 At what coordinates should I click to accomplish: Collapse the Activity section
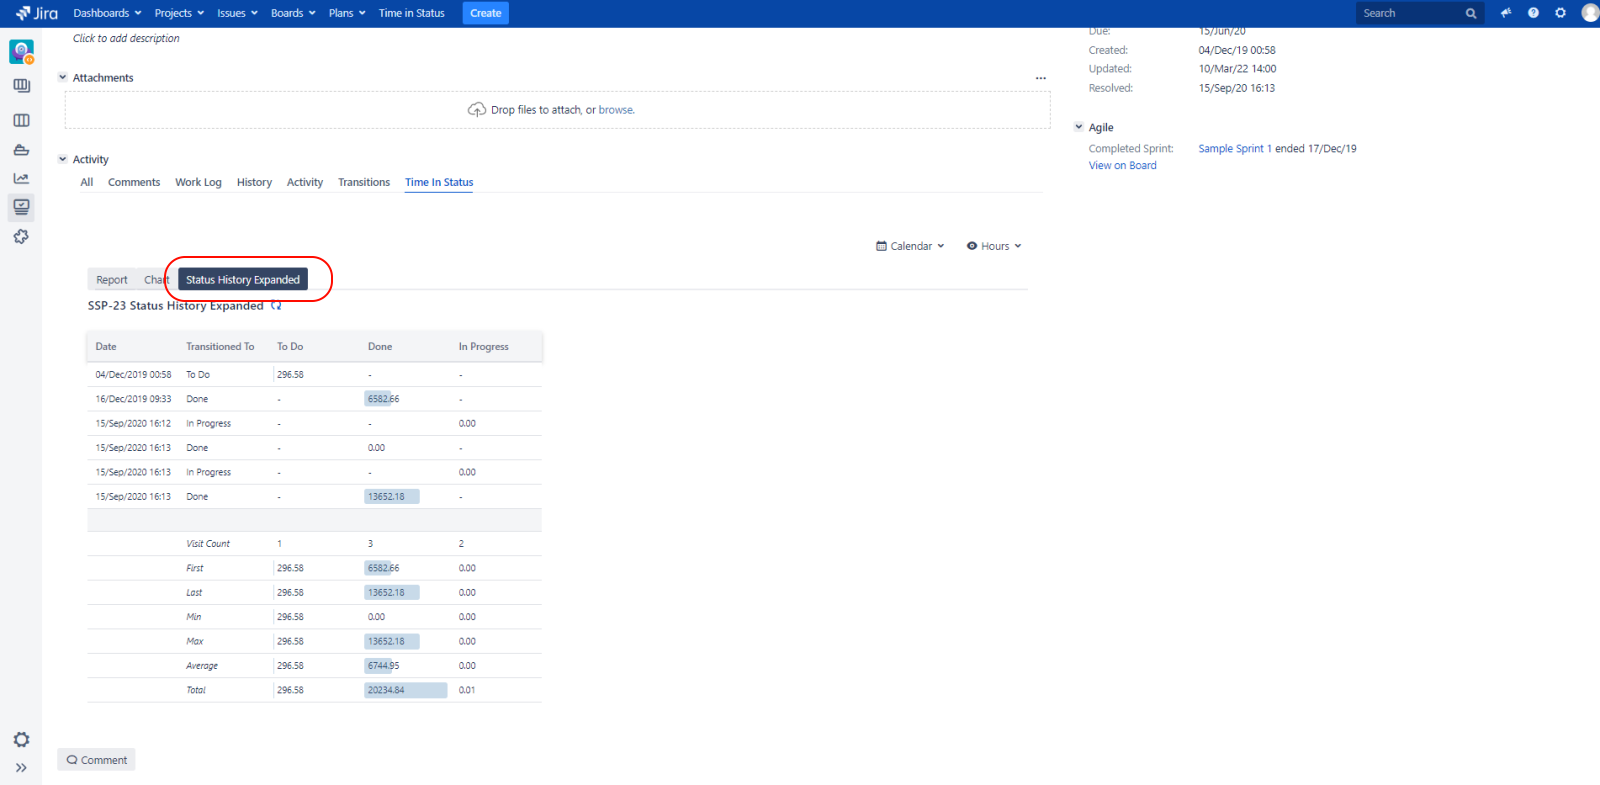(63, 160)
